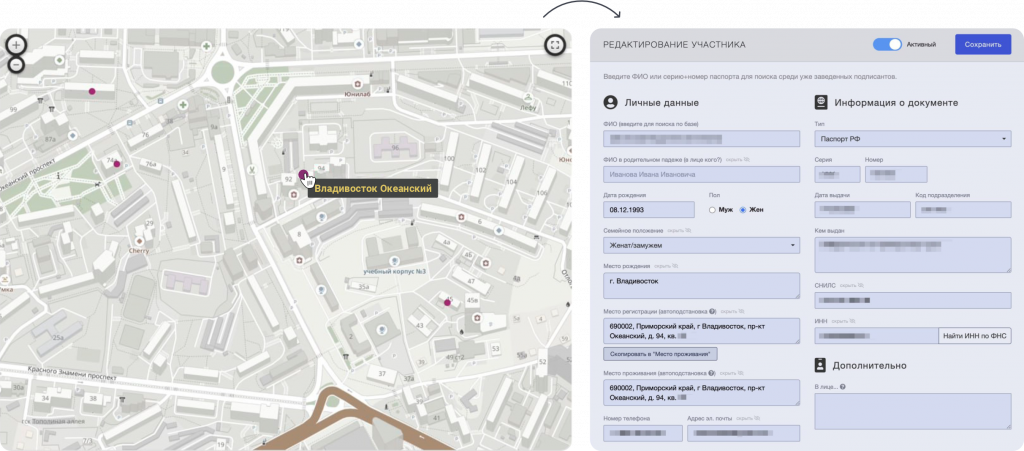Select the Муж gender radio button

point(712,210)
